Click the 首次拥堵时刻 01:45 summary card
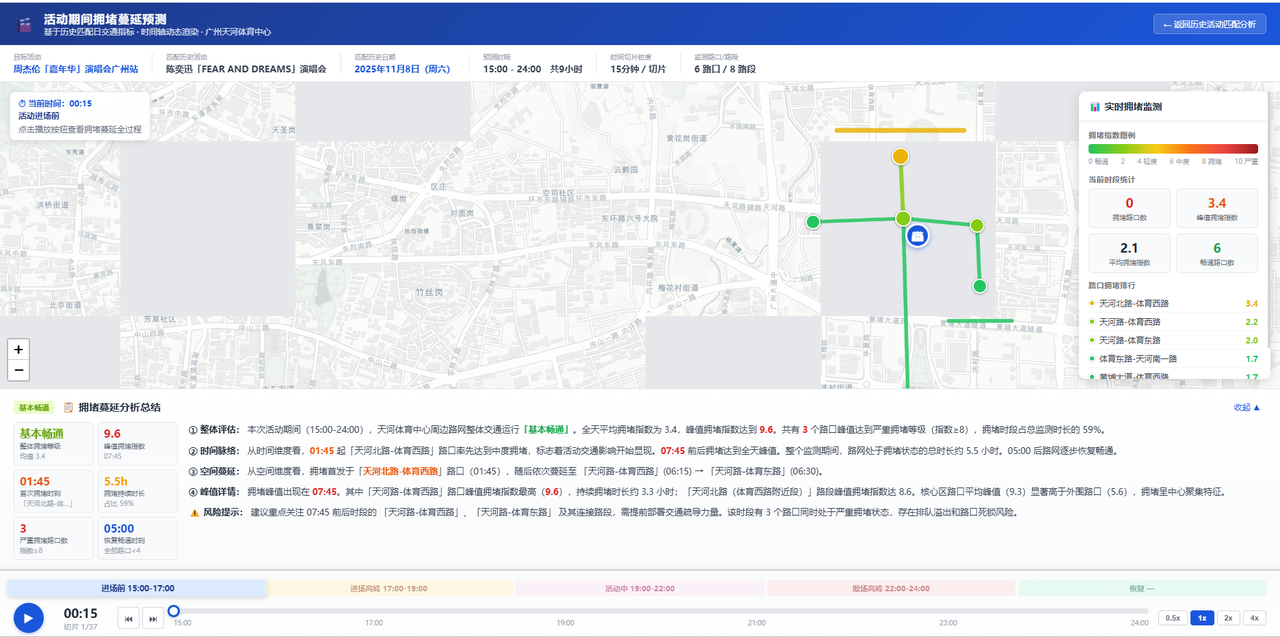This screenshot has height=637, width=1280. (x=51, y=490)
